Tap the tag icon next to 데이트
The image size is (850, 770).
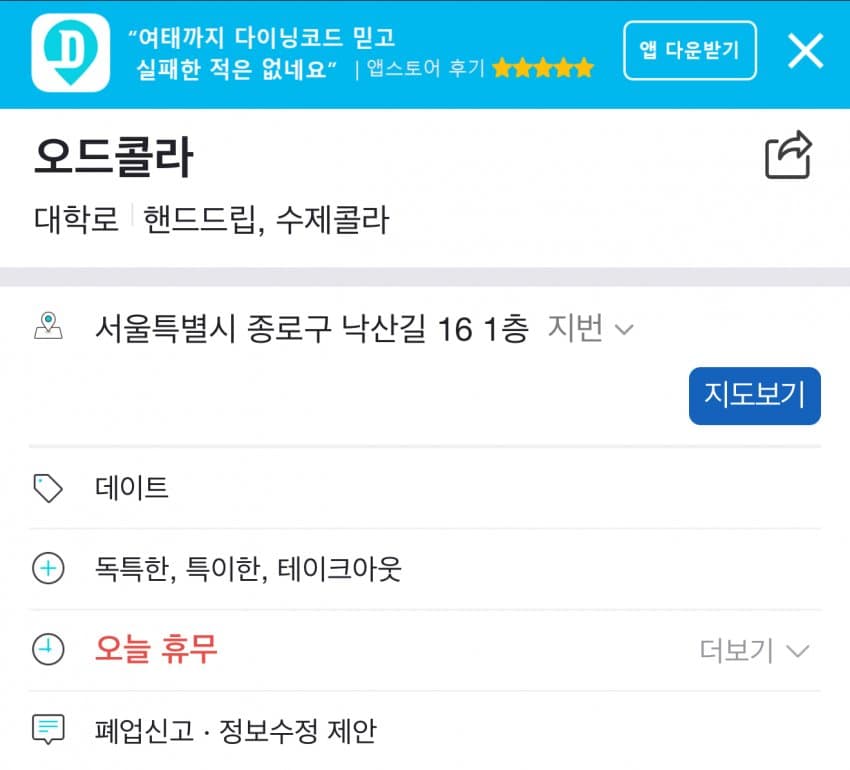(47, 488)
